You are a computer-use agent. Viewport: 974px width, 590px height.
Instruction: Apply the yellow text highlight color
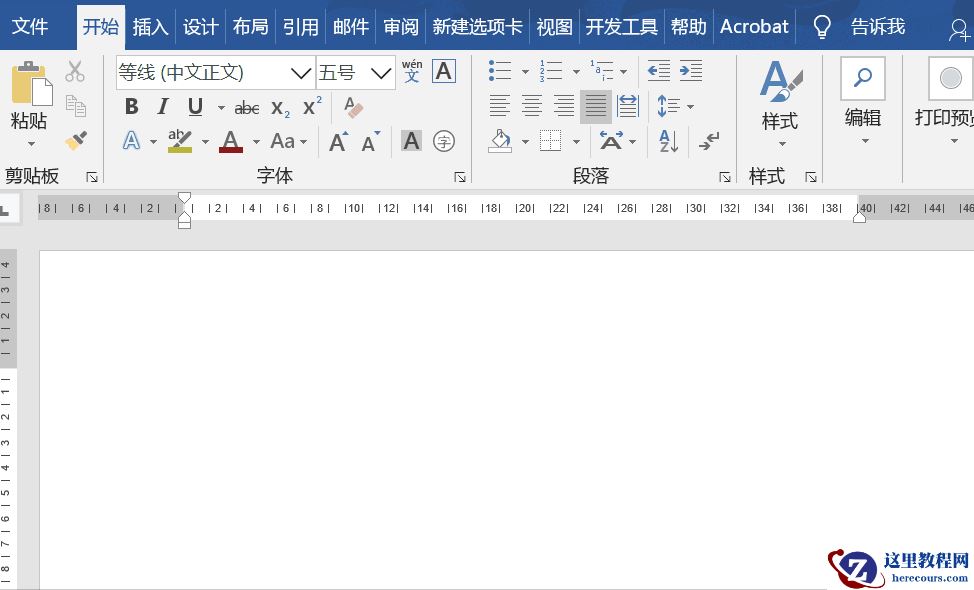(180, 141)
